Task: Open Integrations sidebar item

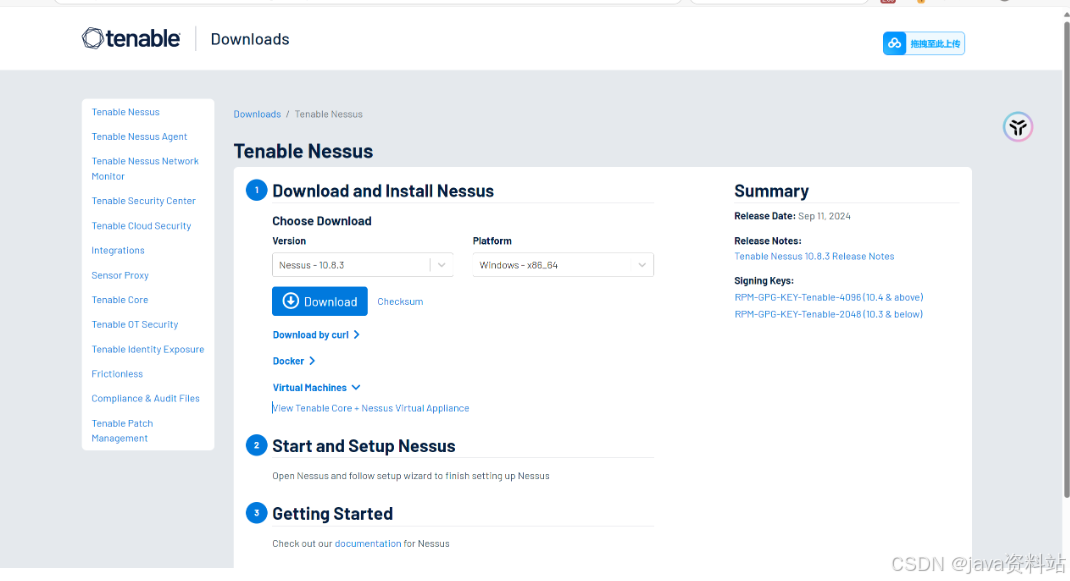Action: [118, 251]
